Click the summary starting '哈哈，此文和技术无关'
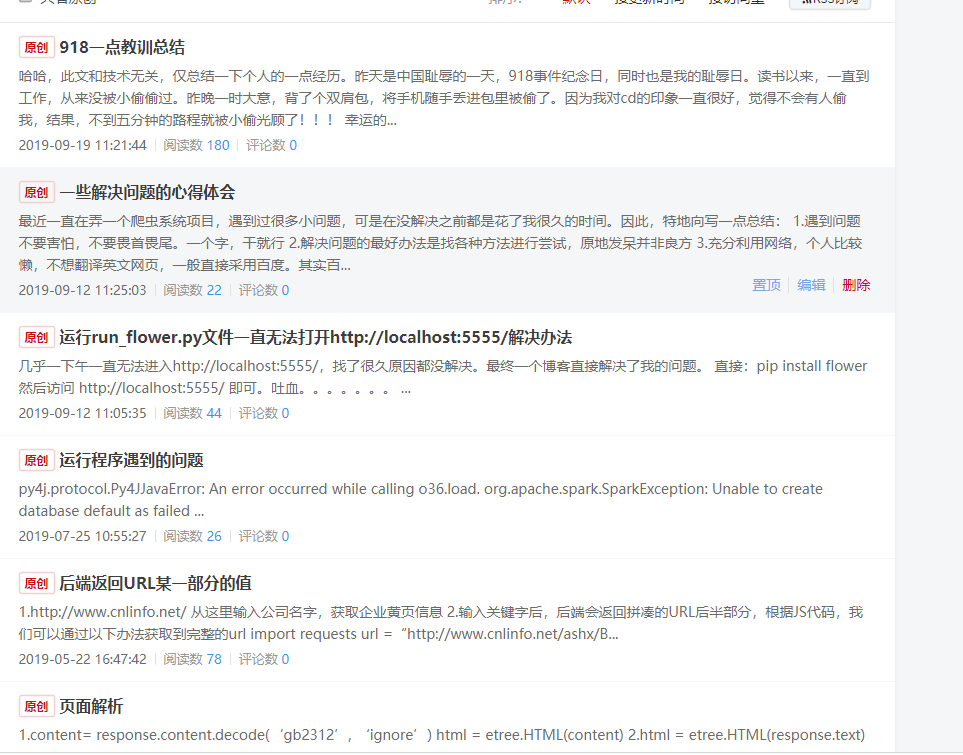 [444, 98]
